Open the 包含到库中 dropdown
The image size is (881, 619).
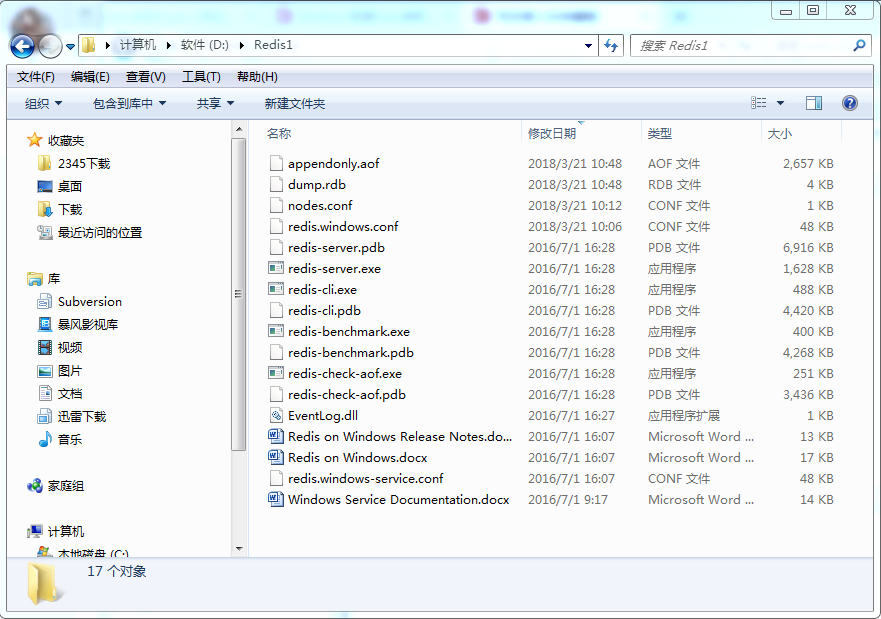pos(129,103)
